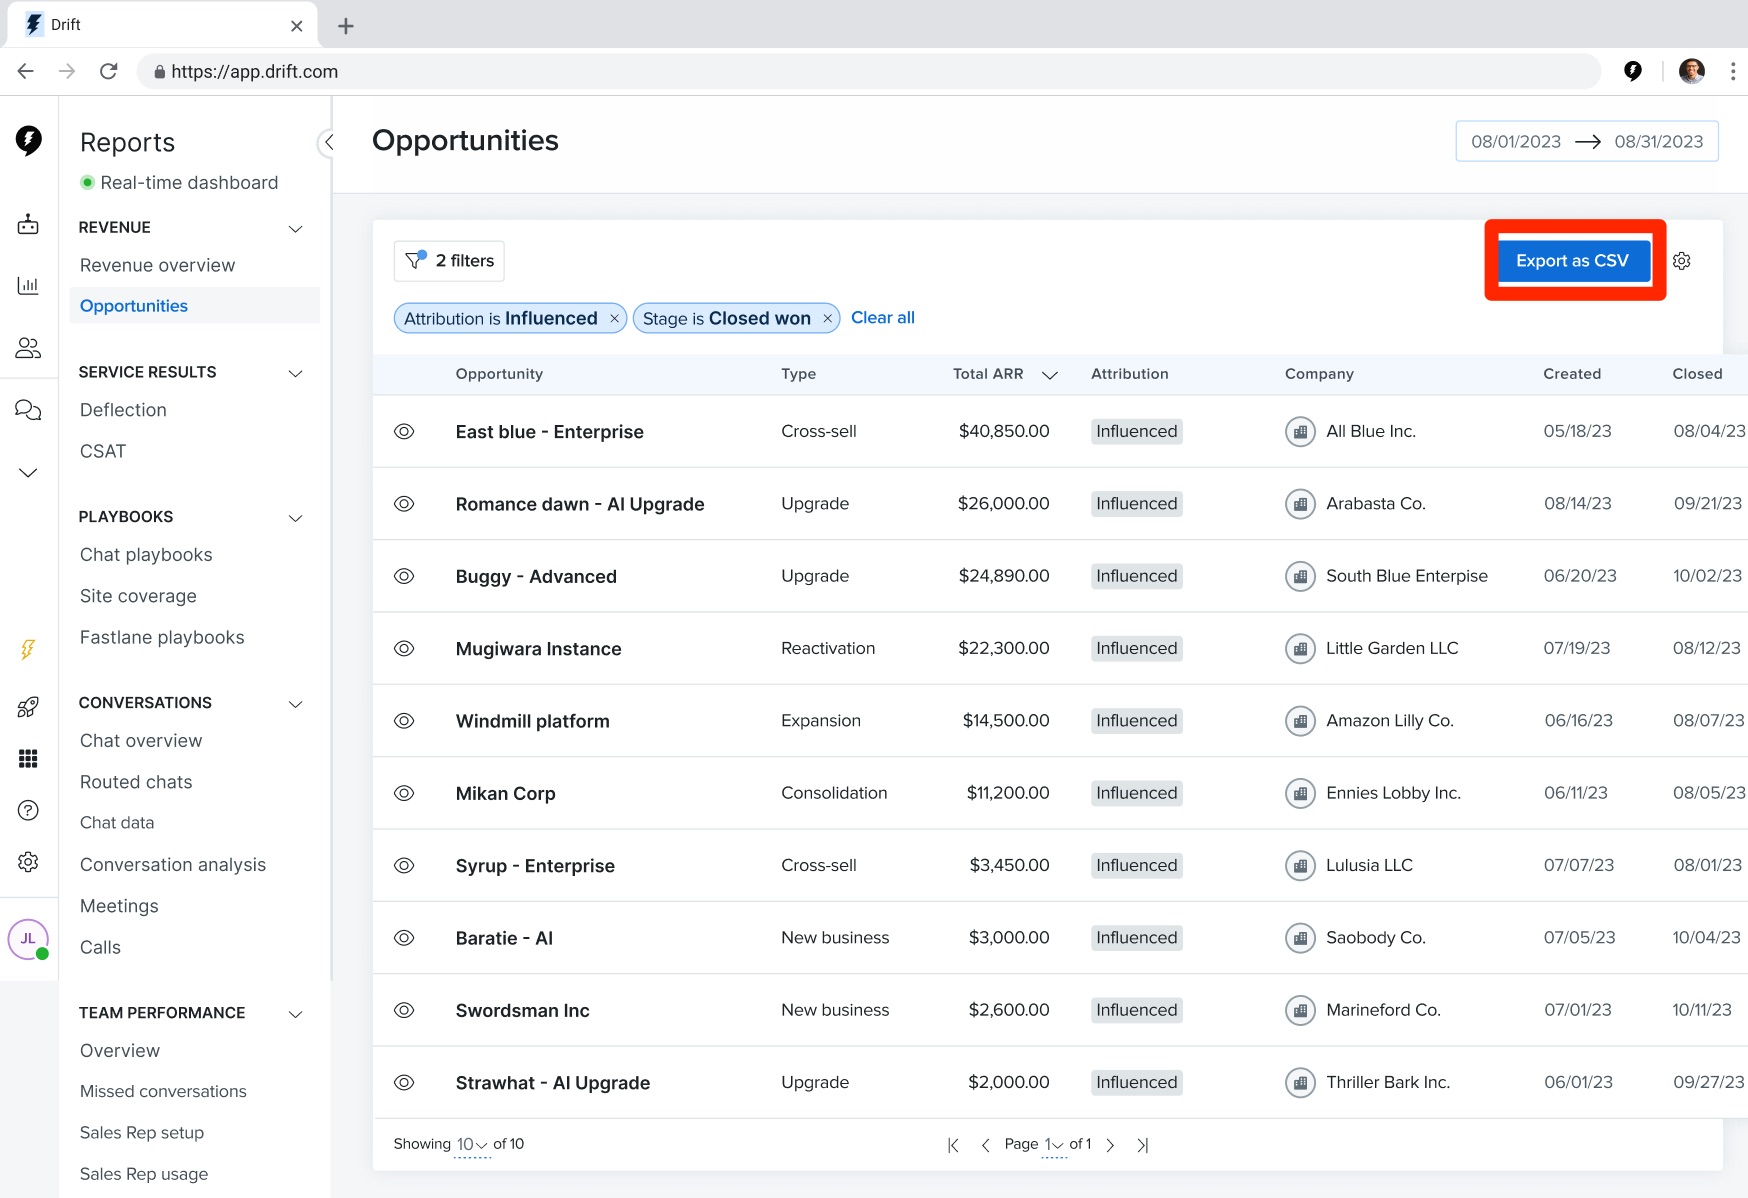Viewport: 1748px width, 1198px height.
Task: Open the app grid icon in left rail
Action: 28,759
